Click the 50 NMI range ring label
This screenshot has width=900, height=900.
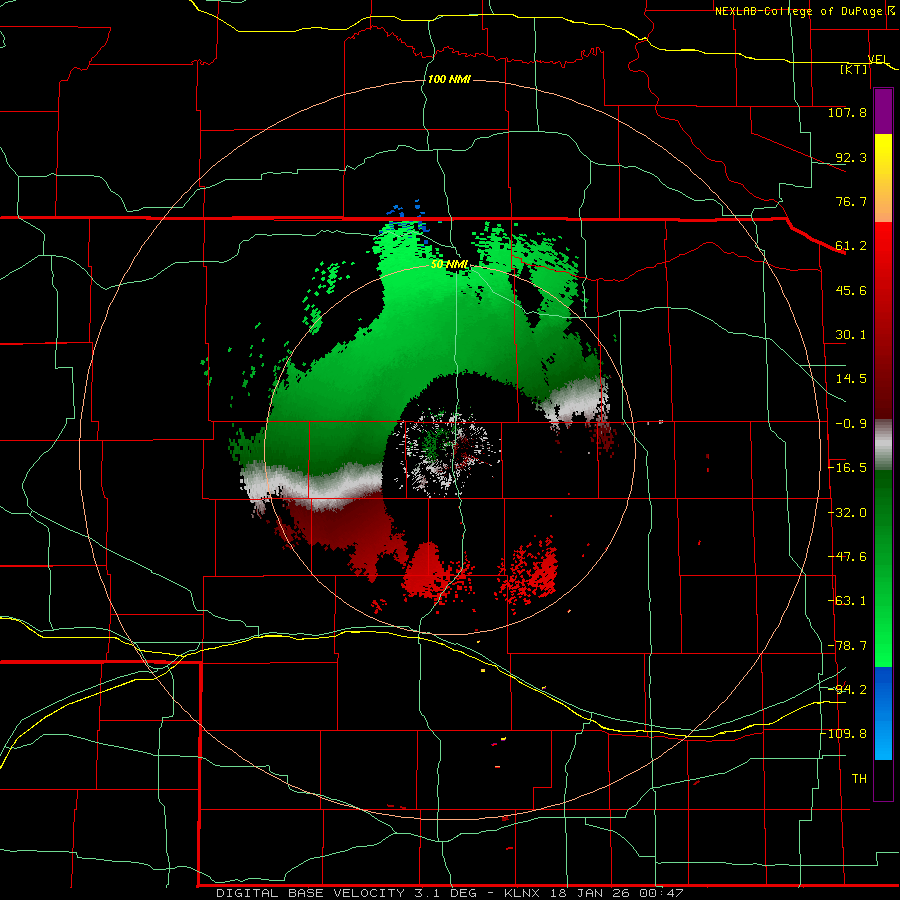(449, 265)
